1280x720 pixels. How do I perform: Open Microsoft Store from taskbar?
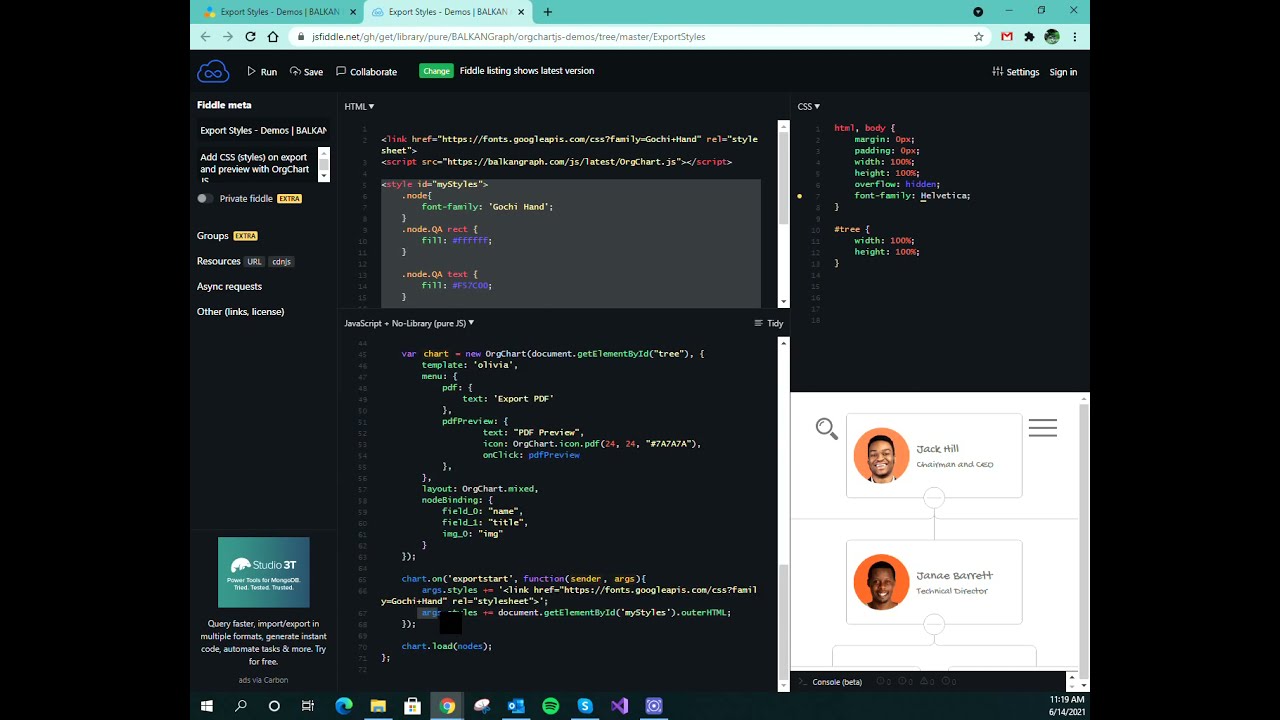point(412,706)
